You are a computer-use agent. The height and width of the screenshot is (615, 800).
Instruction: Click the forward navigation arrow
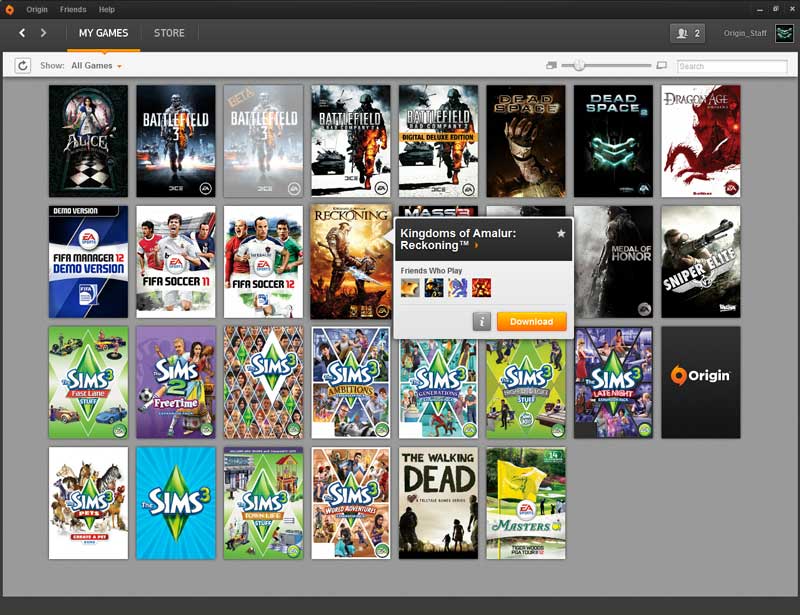(x=43, y=33)
